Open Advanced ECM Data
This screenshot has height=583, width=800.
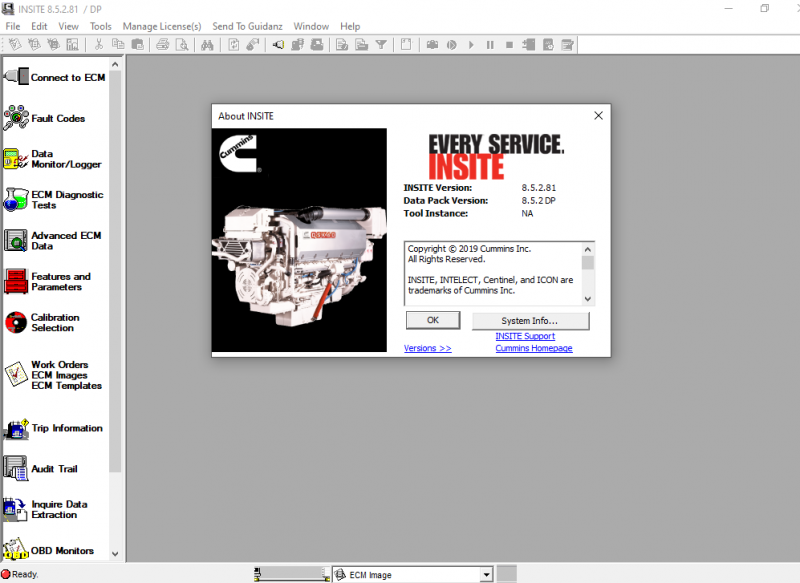(53, 240)
